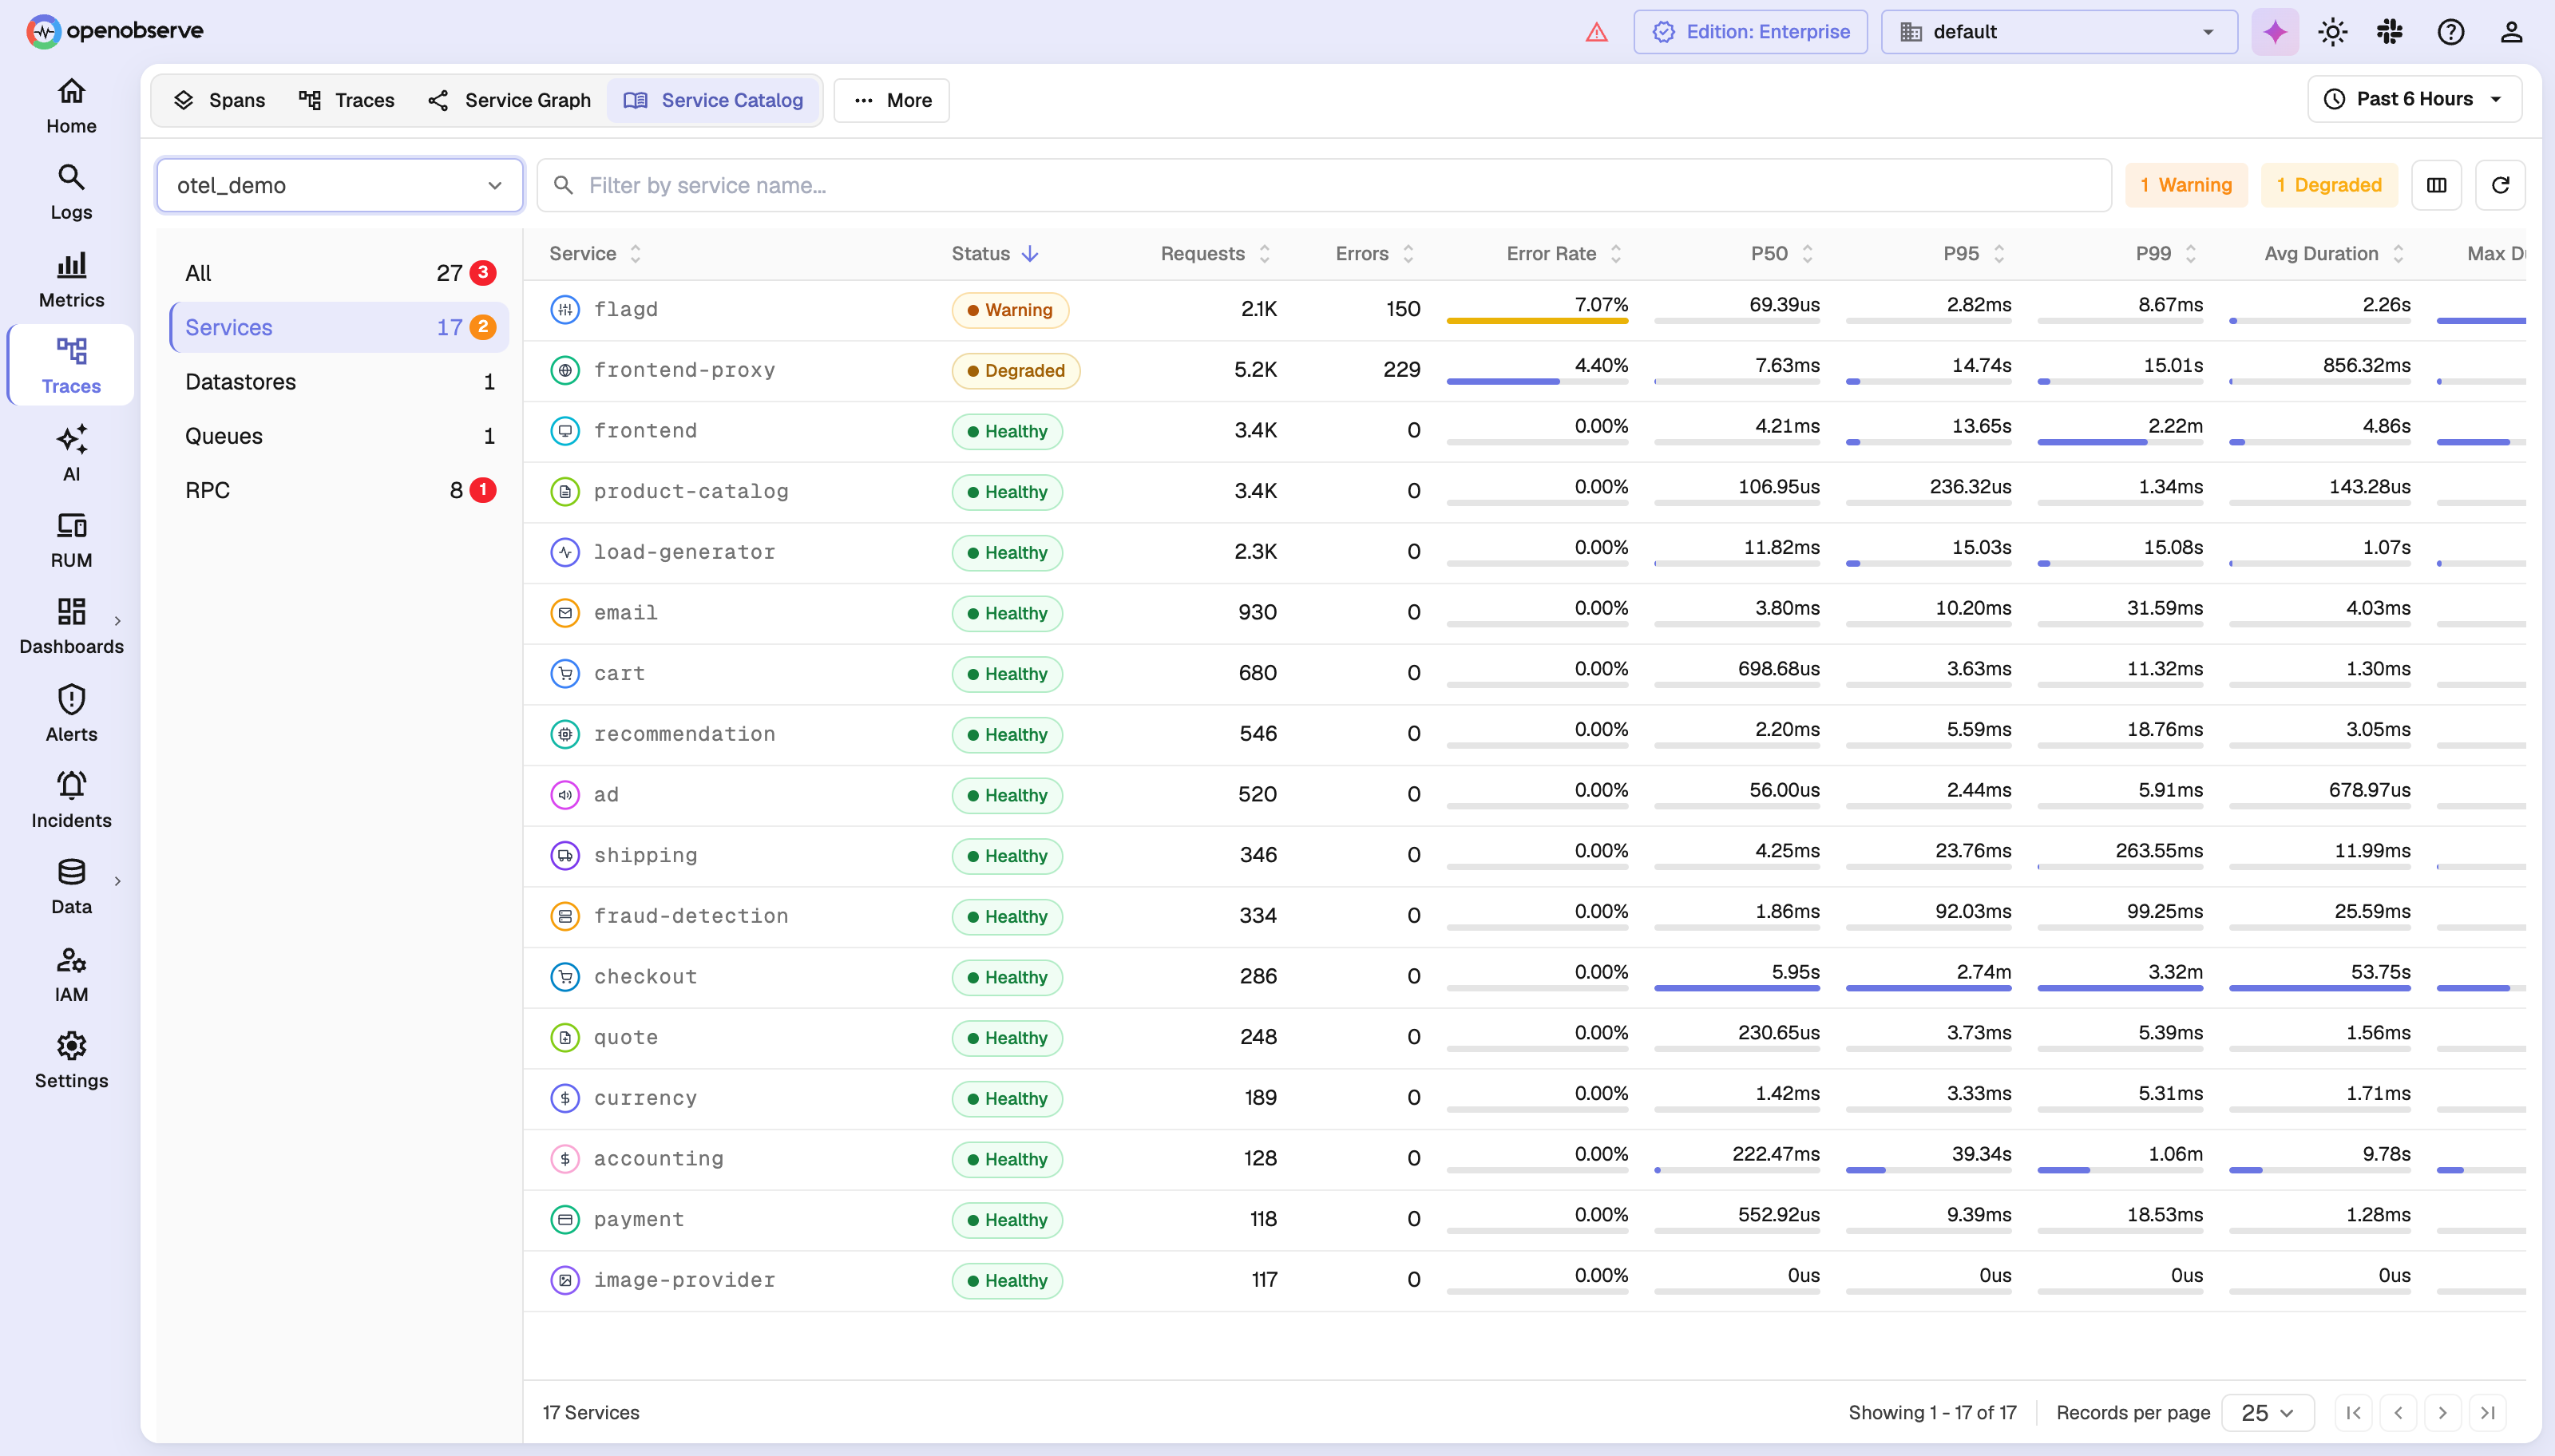Viewport: 2555px width, 1456px height.
Task: Refresh the service catalog
Action: click(2501, 185)
